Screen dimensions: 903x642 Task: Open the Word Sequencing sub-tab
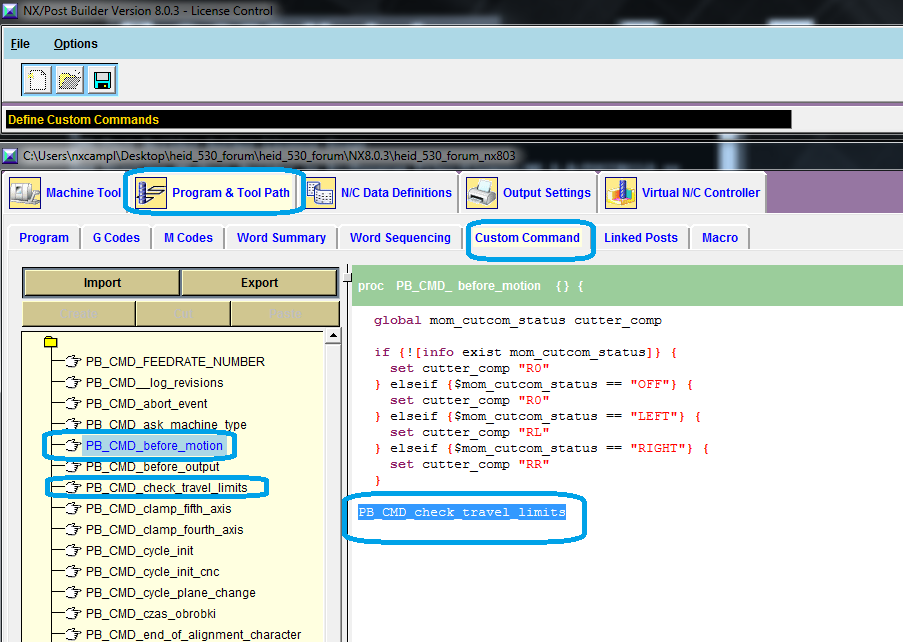click(400, 238)
